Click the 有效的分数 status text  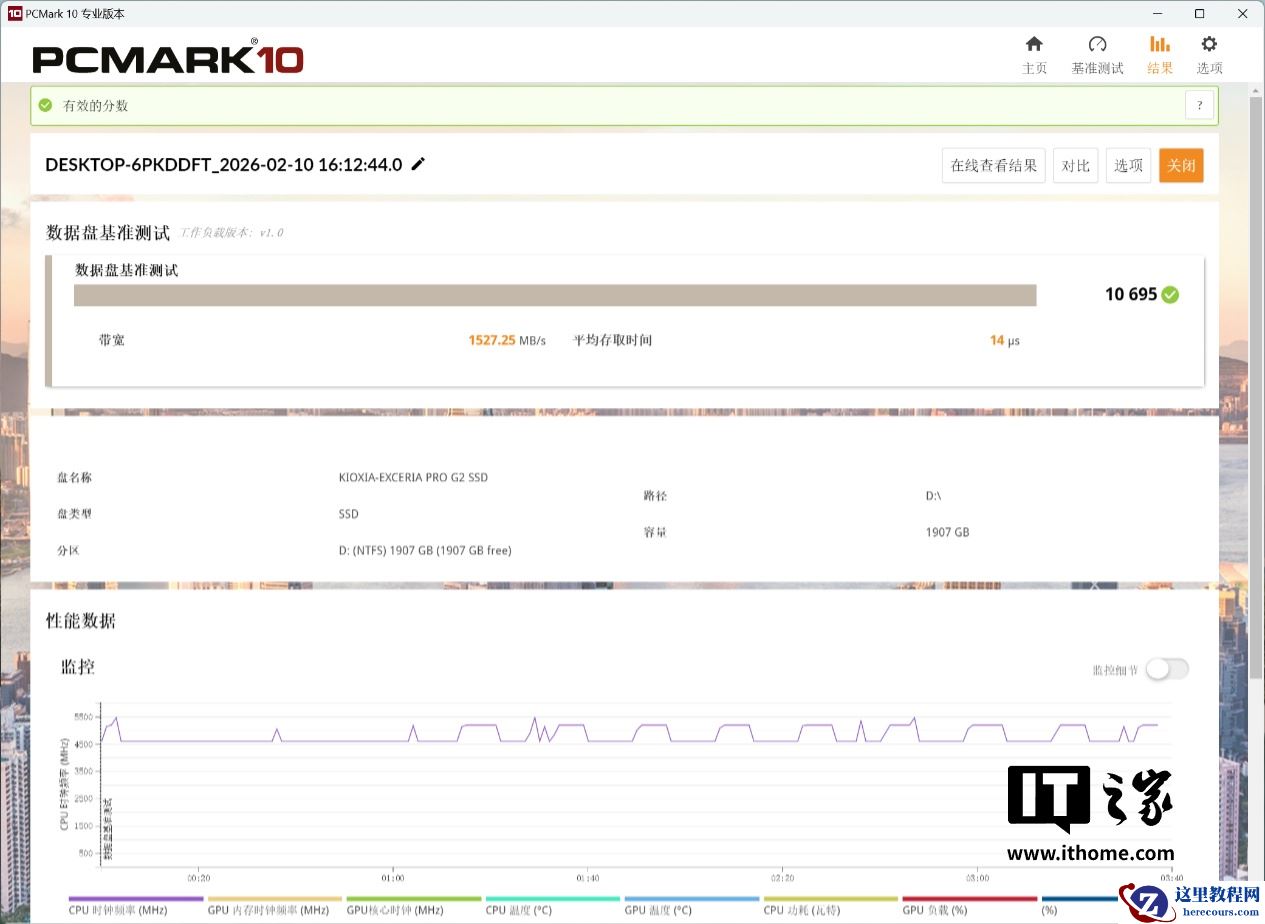pos(95,106)
